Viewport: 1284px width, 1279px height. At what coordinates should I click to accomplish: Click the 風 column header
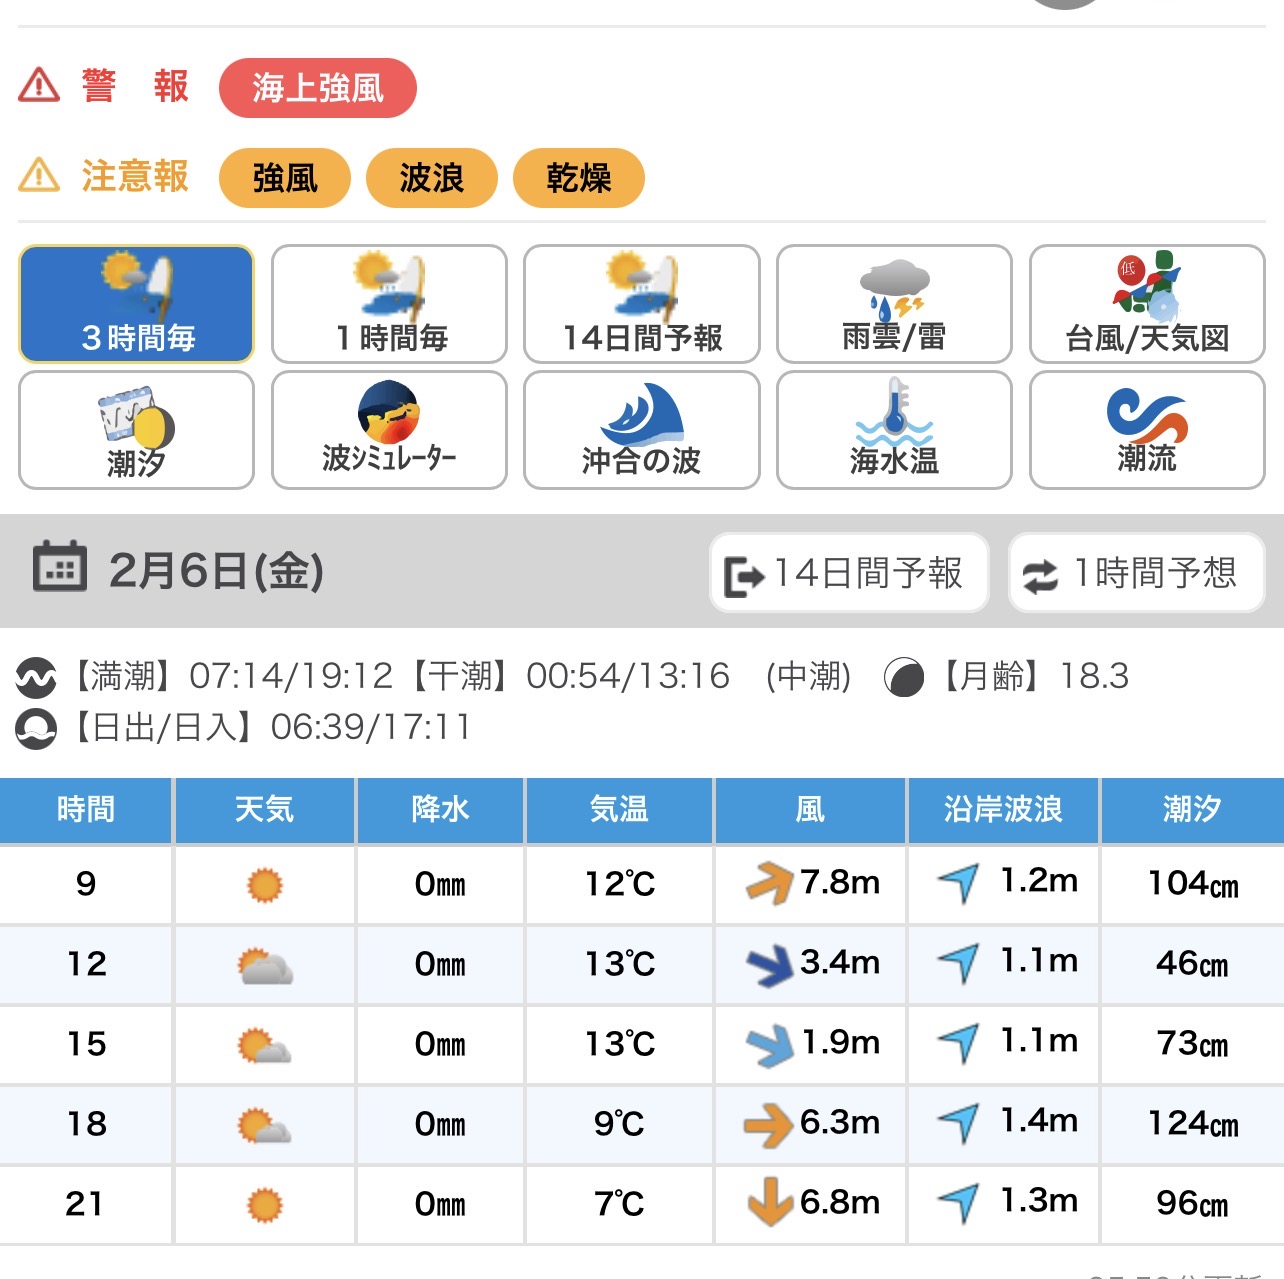[x=810, y=810]
